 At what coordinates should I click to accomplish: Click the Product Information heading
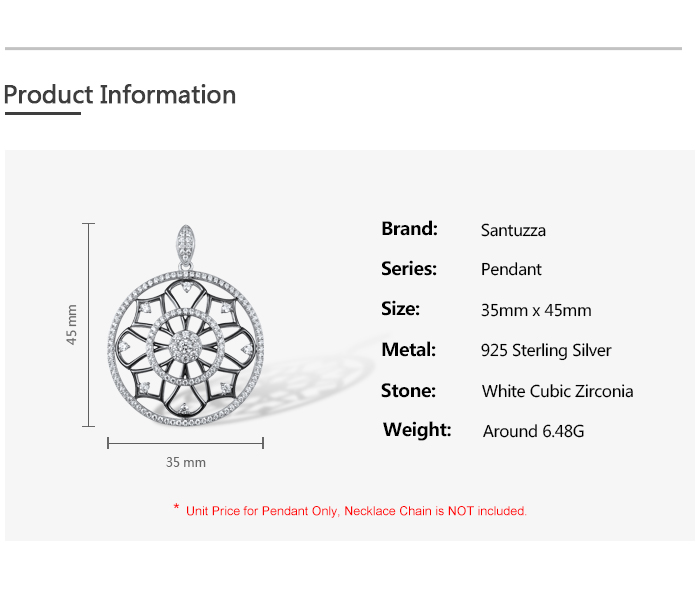pos(120,95)
